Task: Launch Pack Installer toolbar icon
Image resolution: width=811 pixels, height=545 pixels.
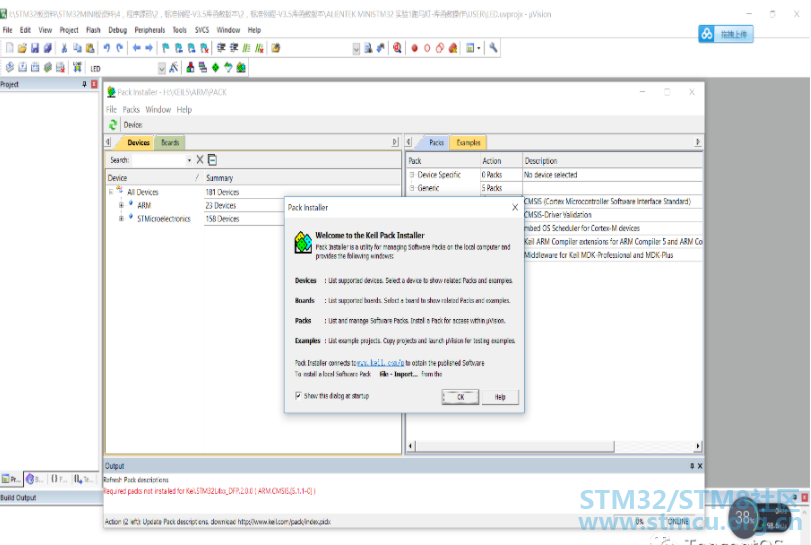Action: point(241,67)
